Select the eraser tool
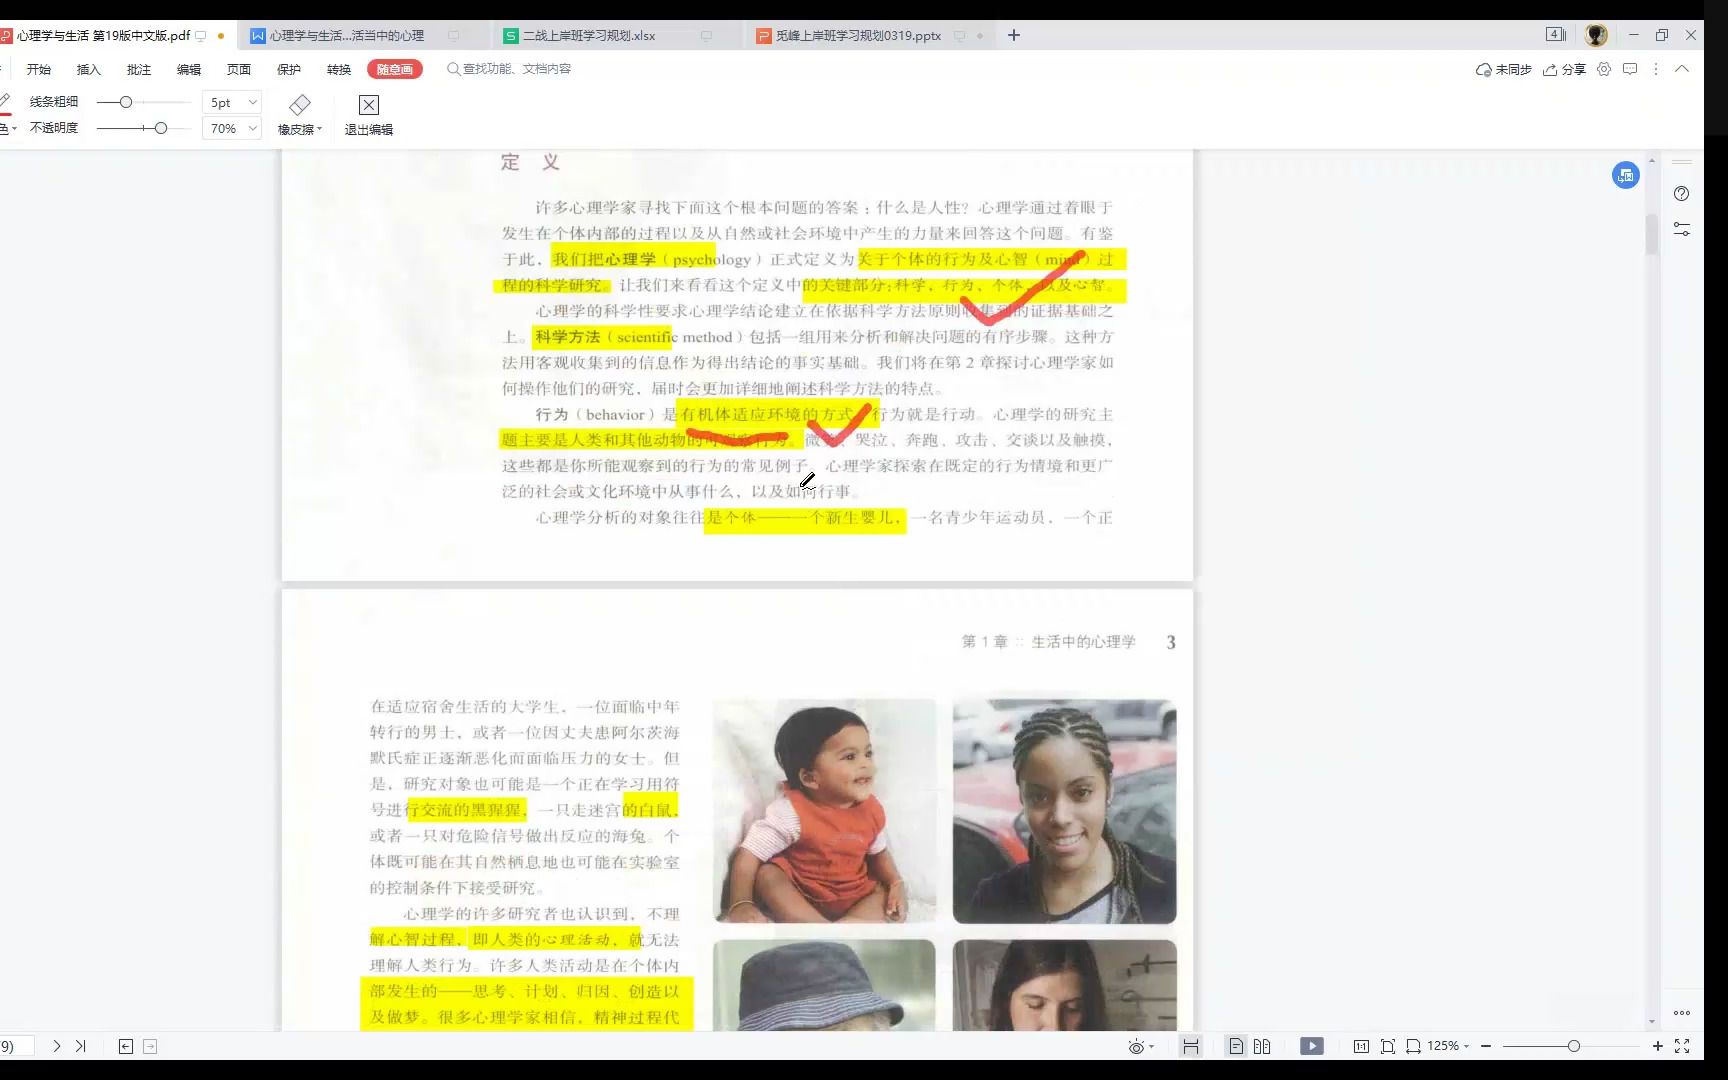Screen dimensions: 1728x1080 [x=299, y=105]
